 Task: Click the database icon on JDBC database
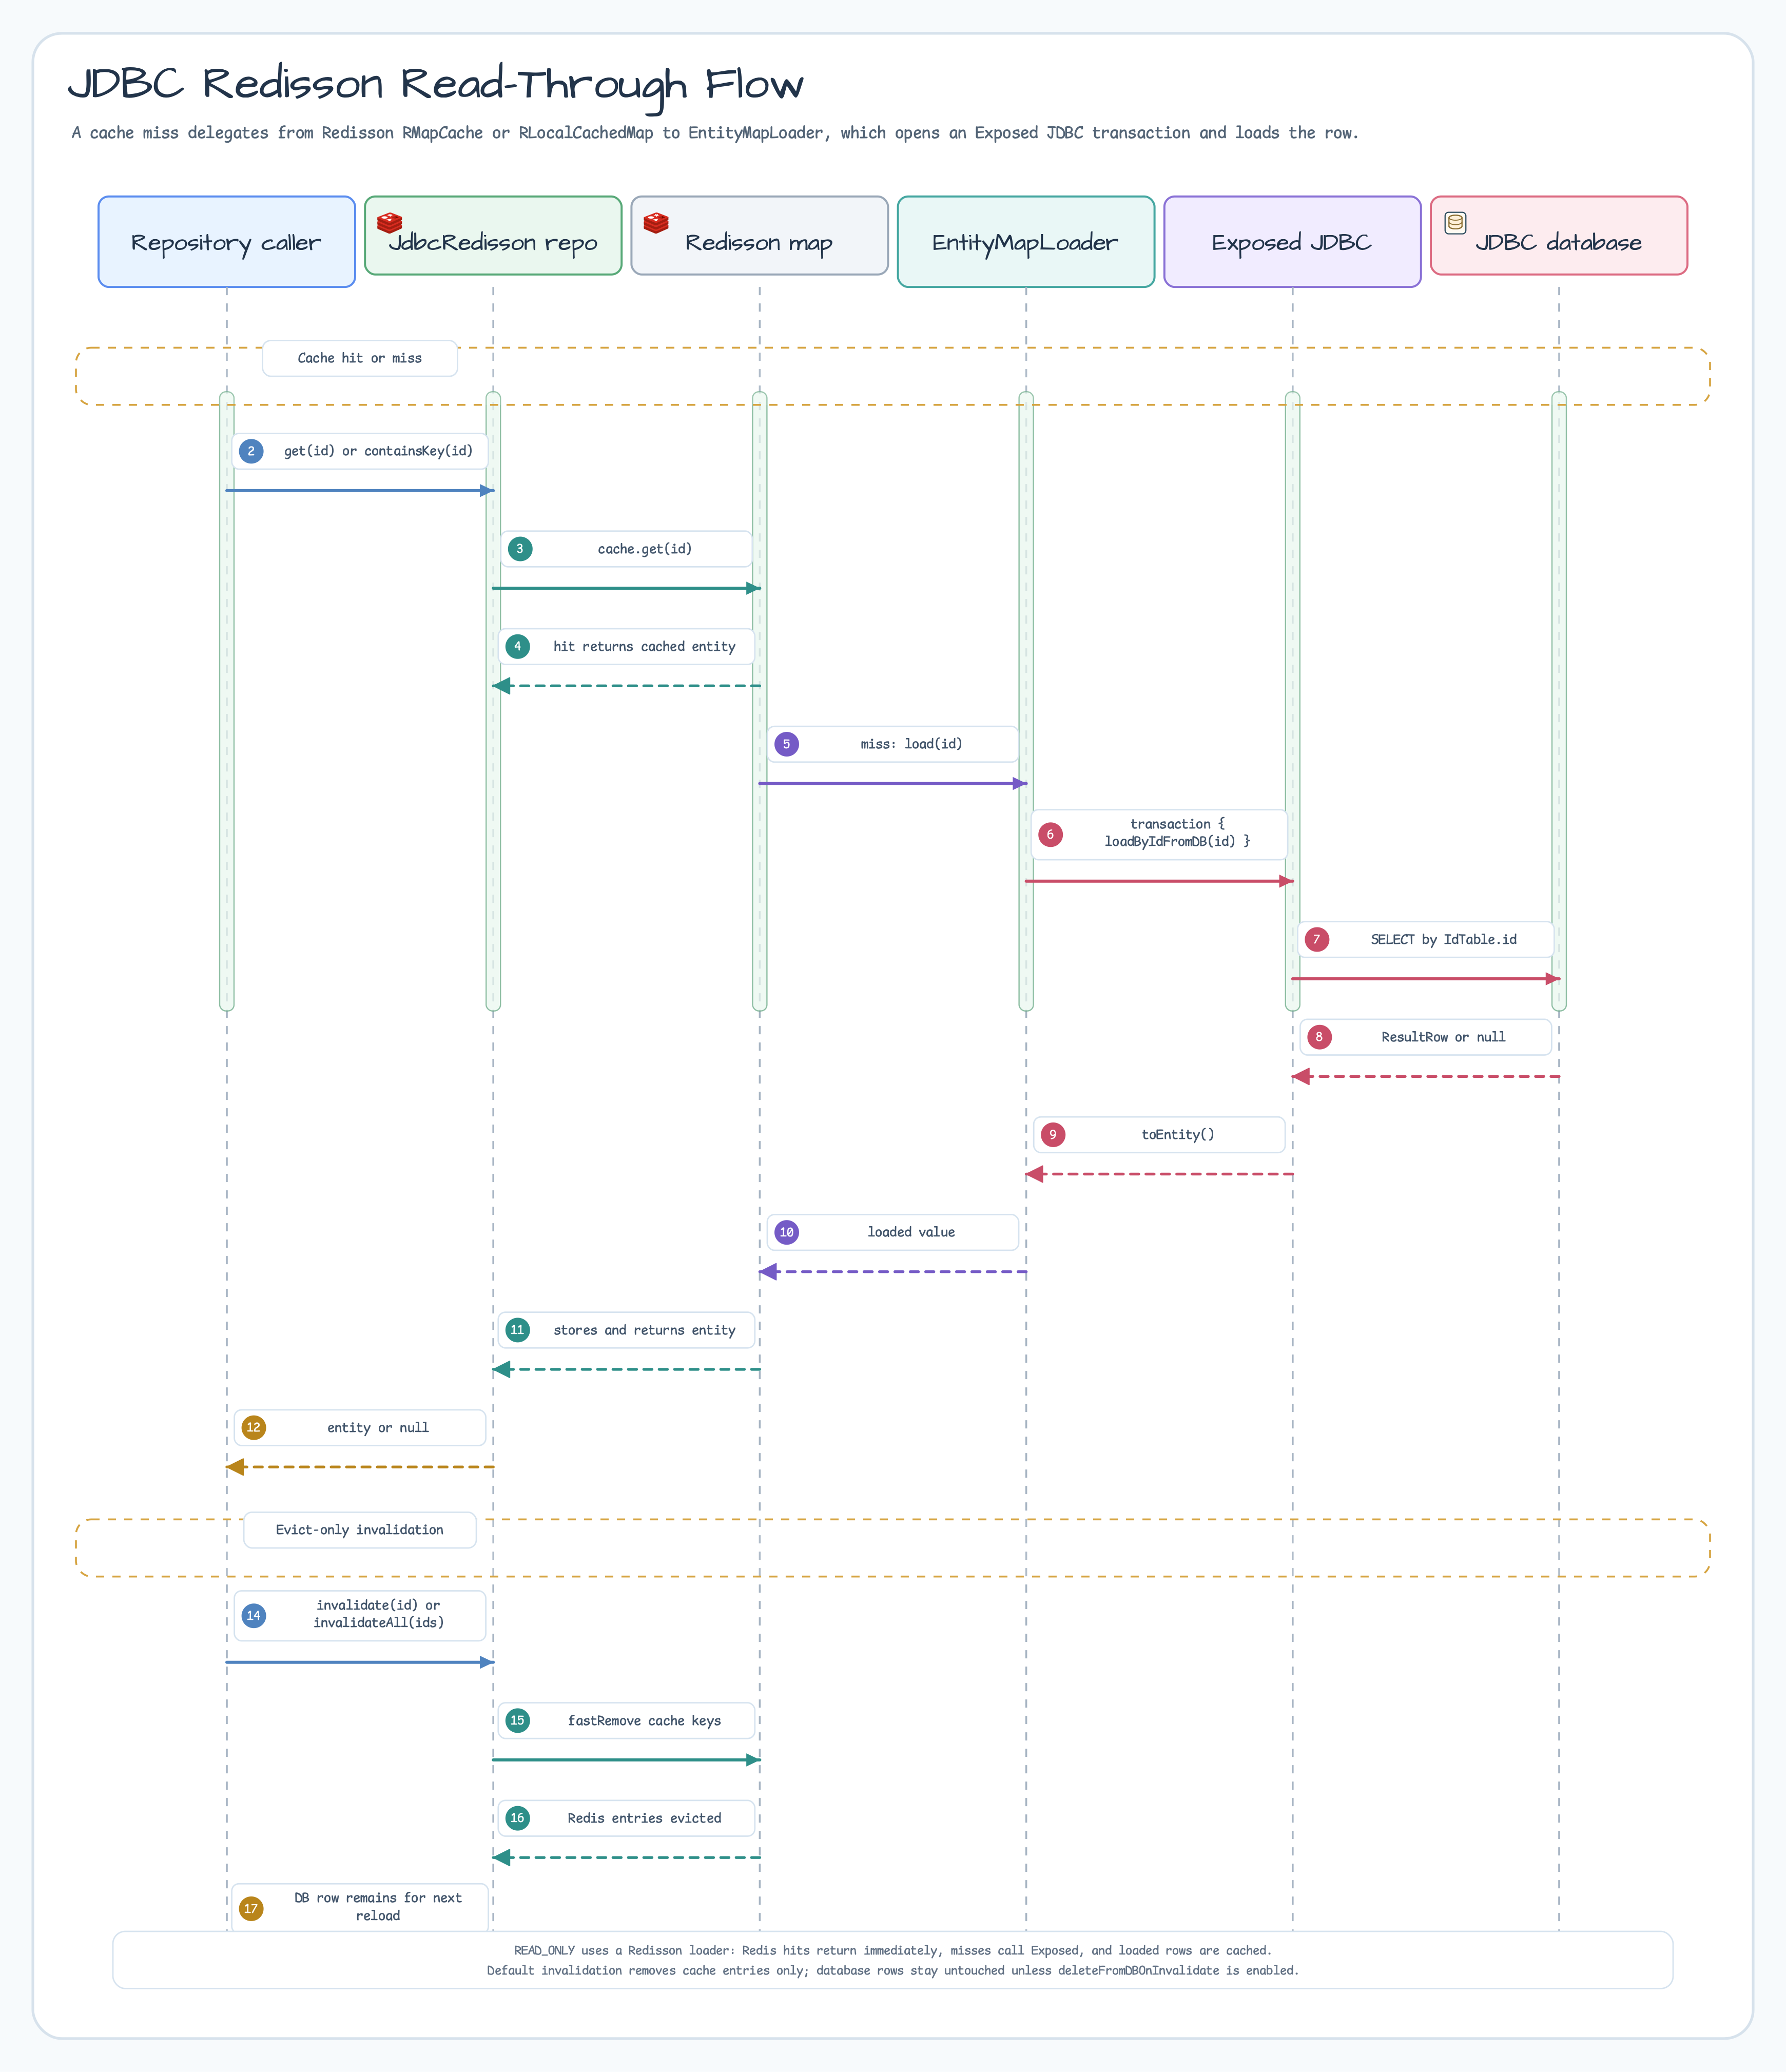(1456, 222)
